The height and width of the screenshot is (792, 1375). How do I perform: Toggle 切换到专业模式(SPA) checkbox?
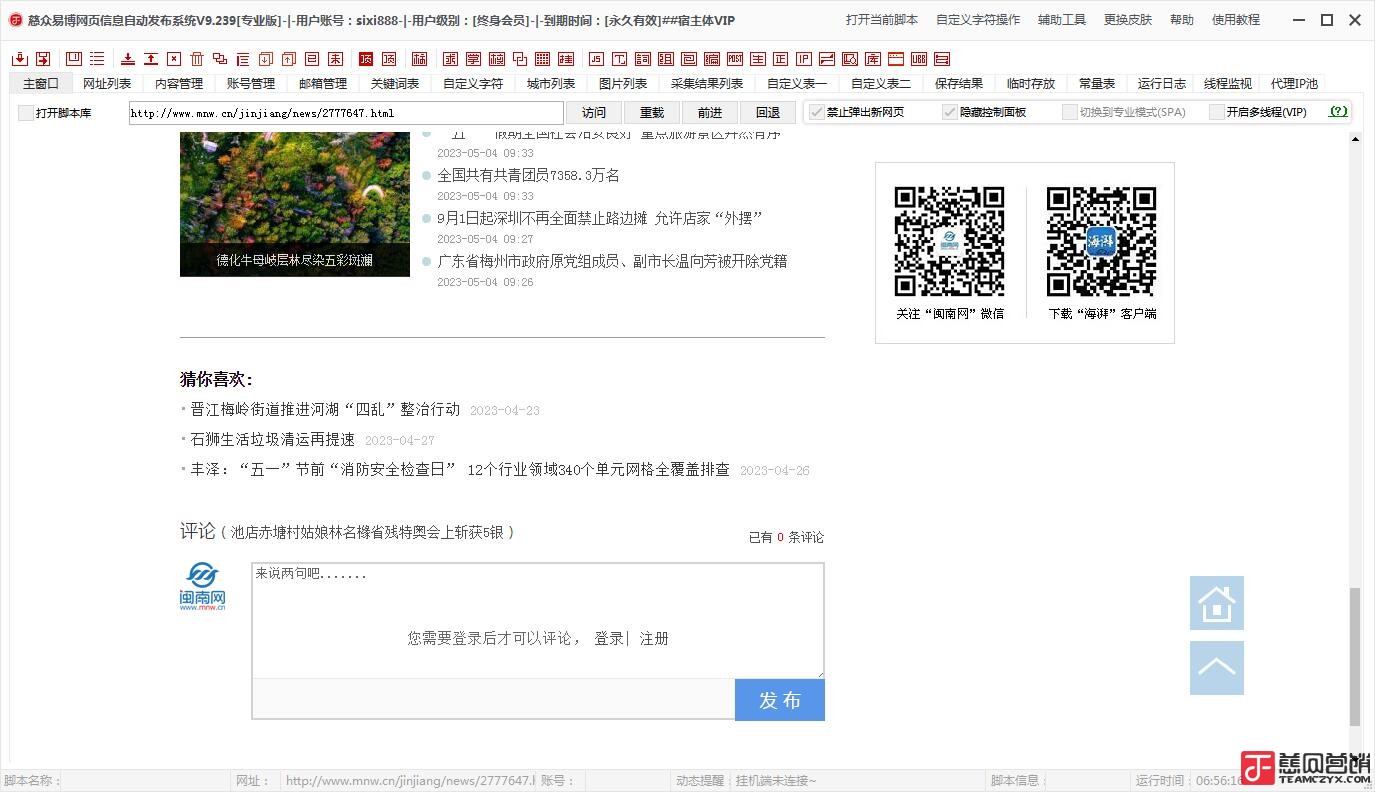pyautogui.click(x=1070, y=112)
